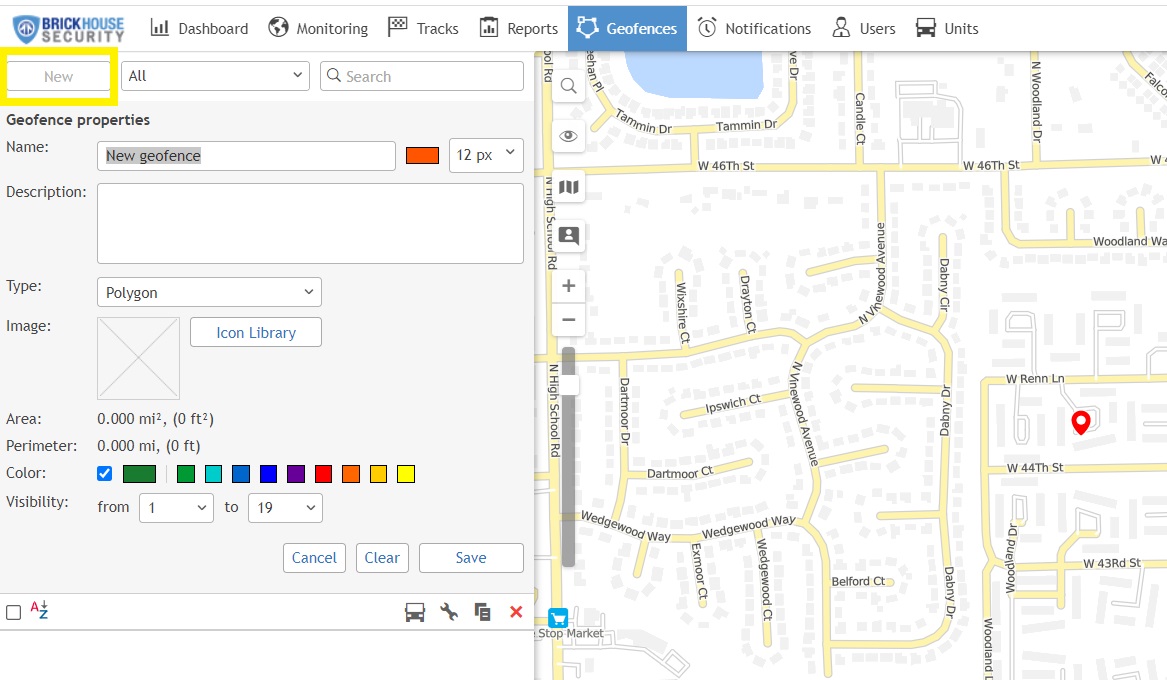
Task: Pick the red palette color
Action: (x=323, y=474)
